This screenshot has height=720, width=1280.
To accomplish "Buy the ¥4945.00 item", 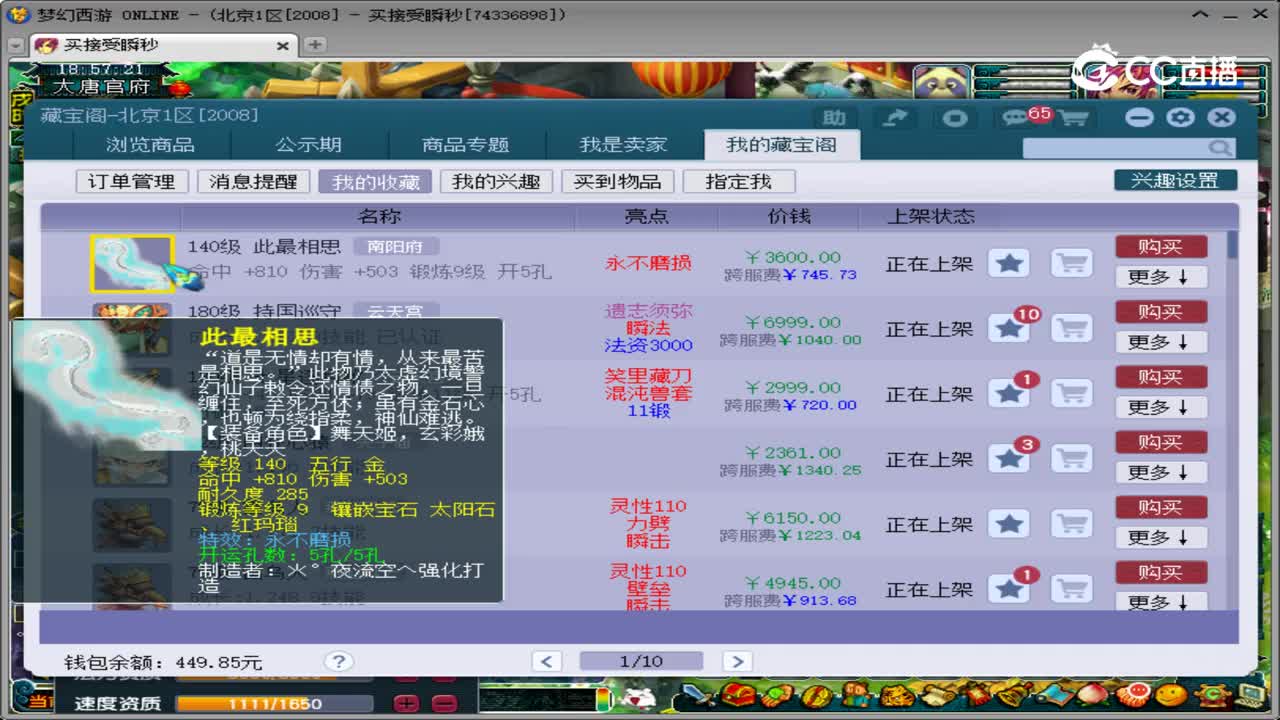I will [1161, 572].
